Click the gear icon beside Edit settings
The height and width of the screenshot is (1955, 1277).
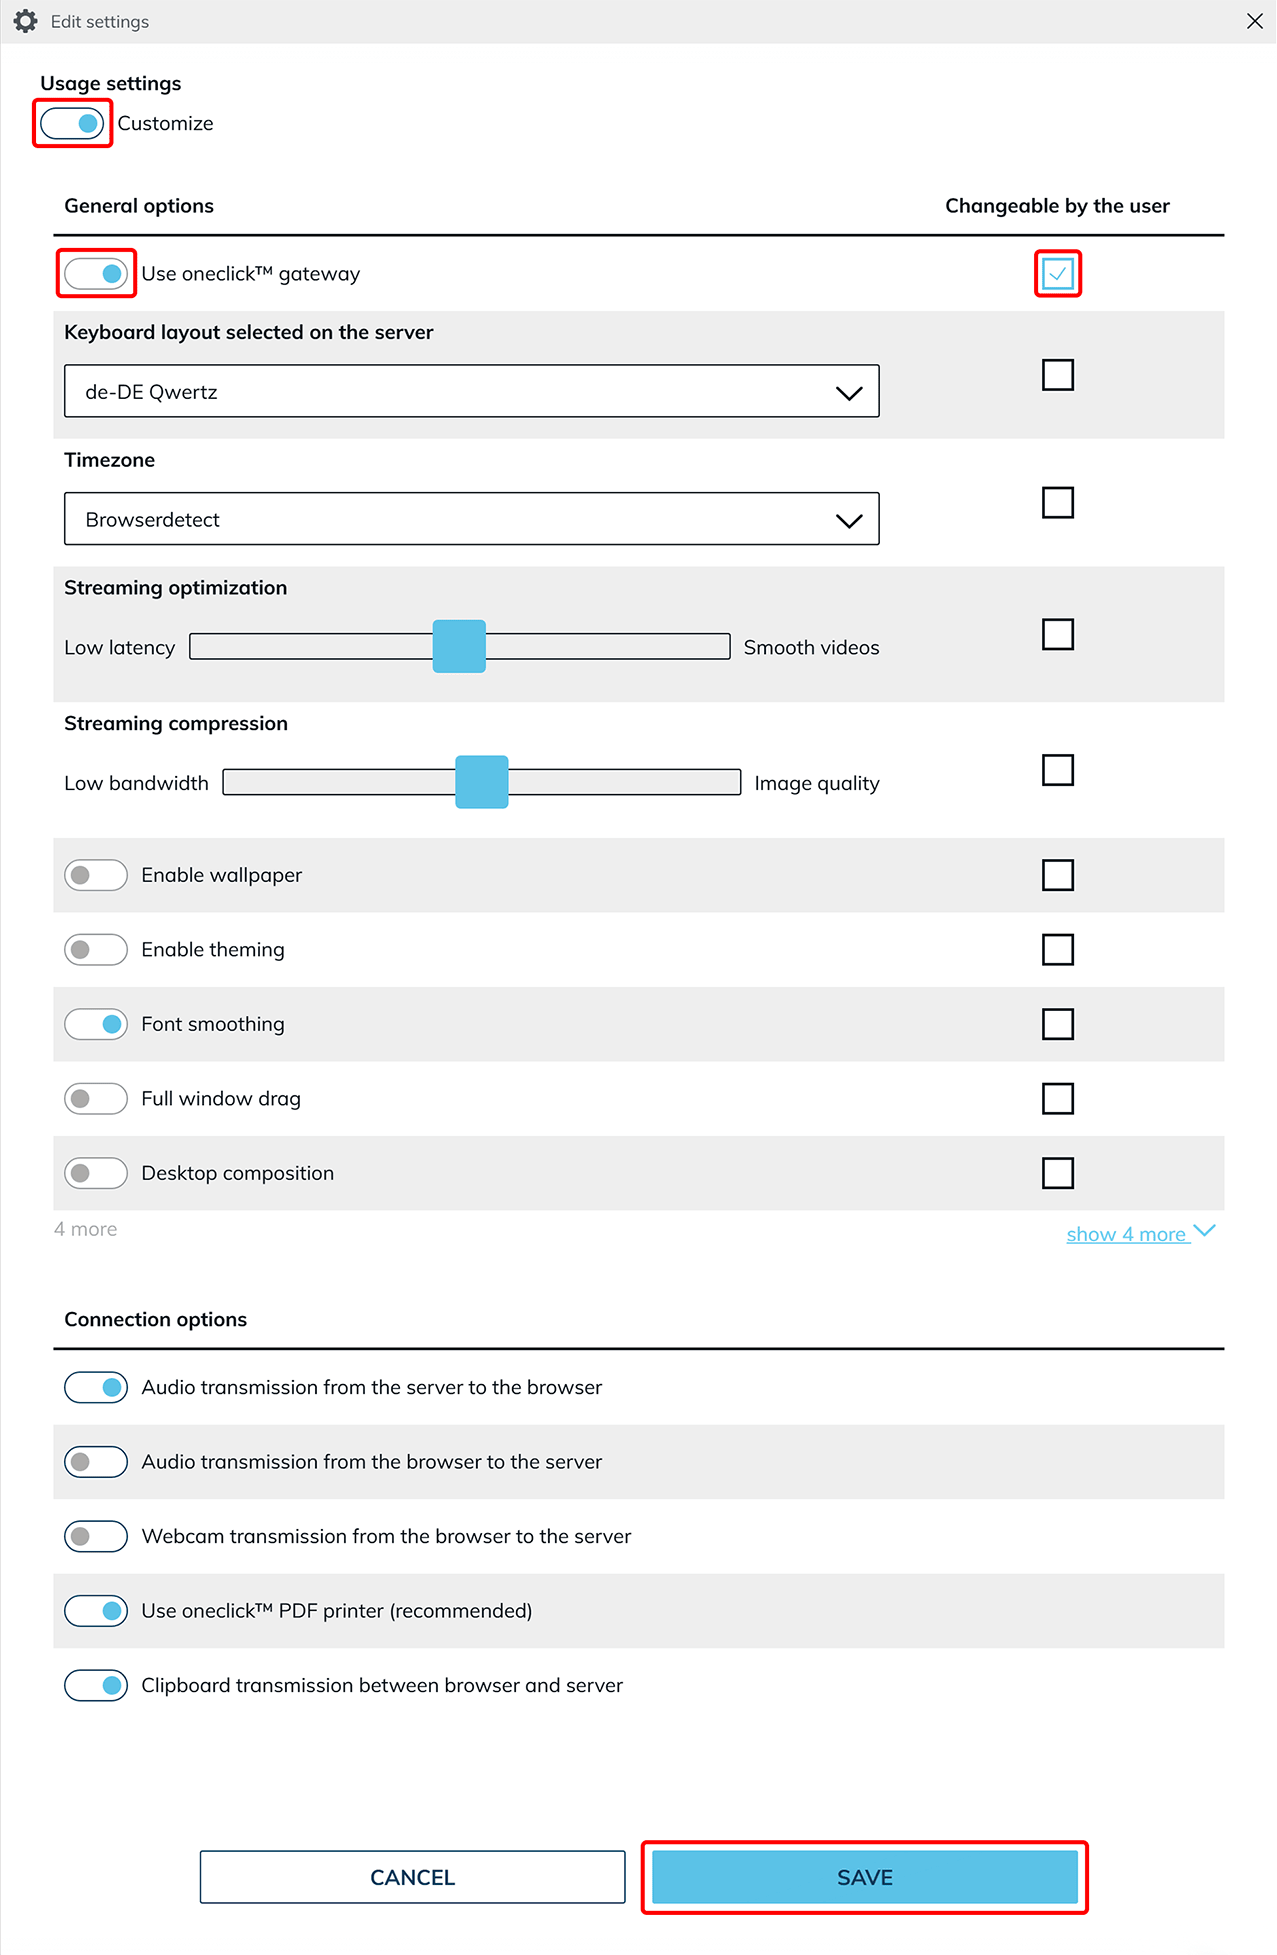click(x=26, y=21)
